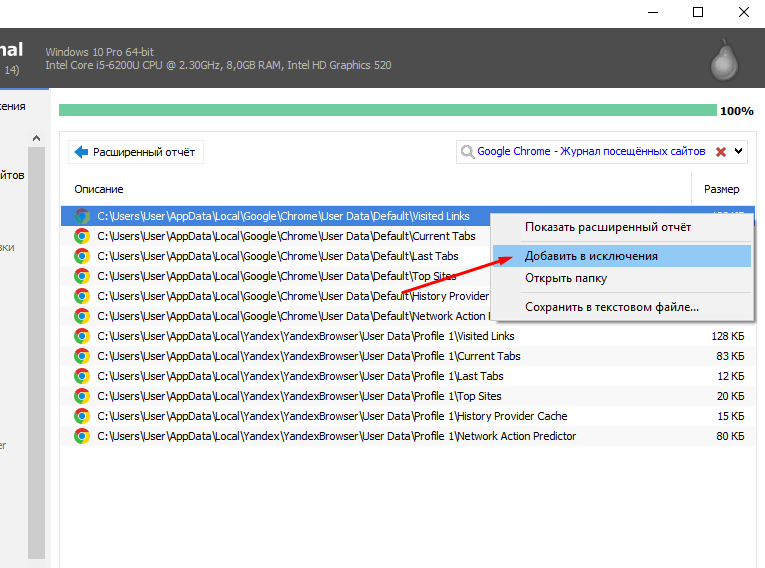Click the sidebar vertical scrollbar track
Image resolution: width=765 pixels, height=568 pixels.
[36, 352]
